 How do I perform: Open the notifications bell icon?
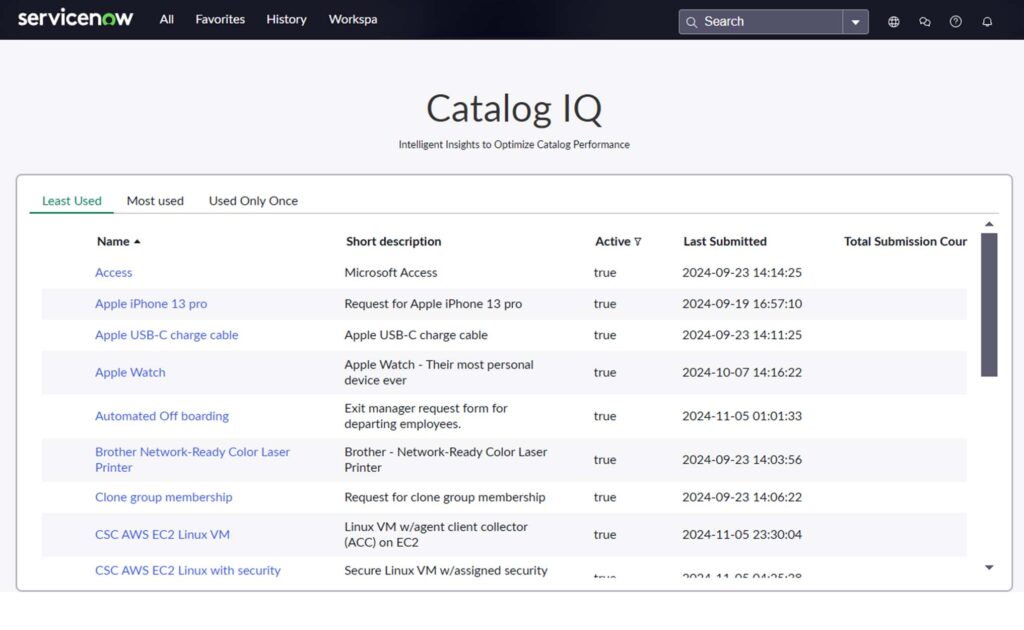pyautogui.click(x=987, y=22)
